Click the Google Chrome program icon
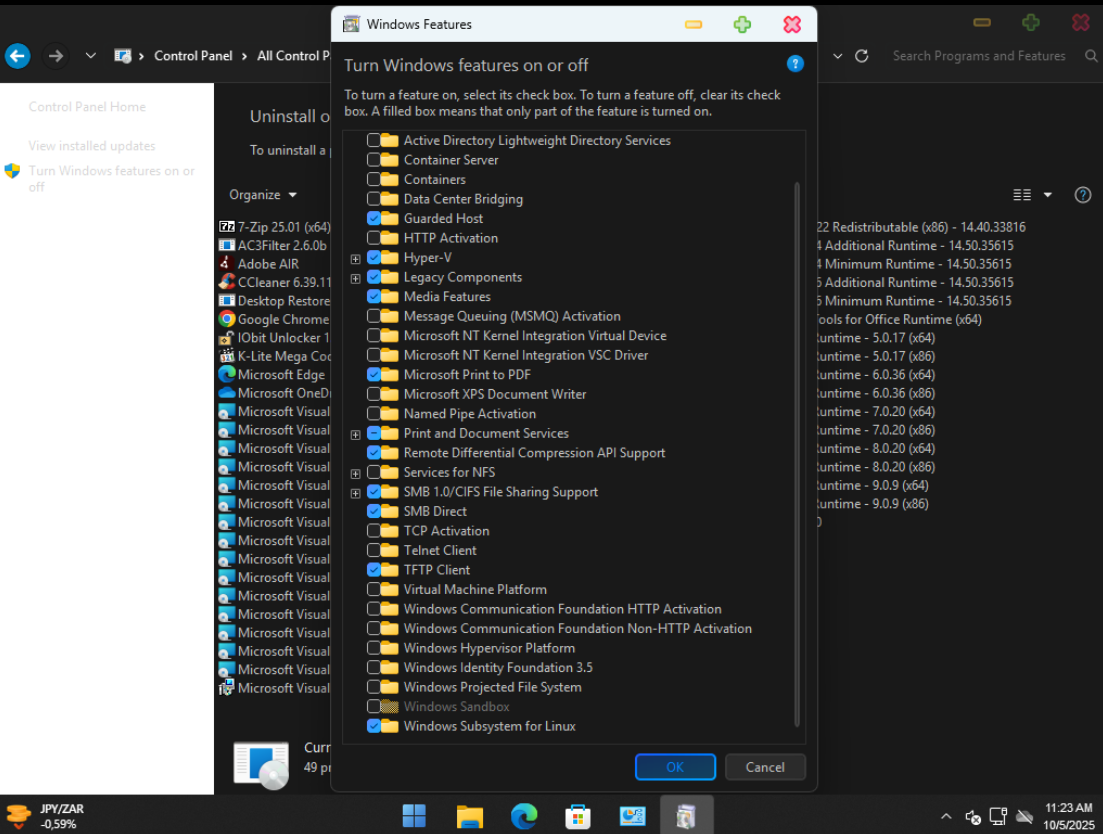Viewport: 1103px width, 834px height. pos(227,319)
